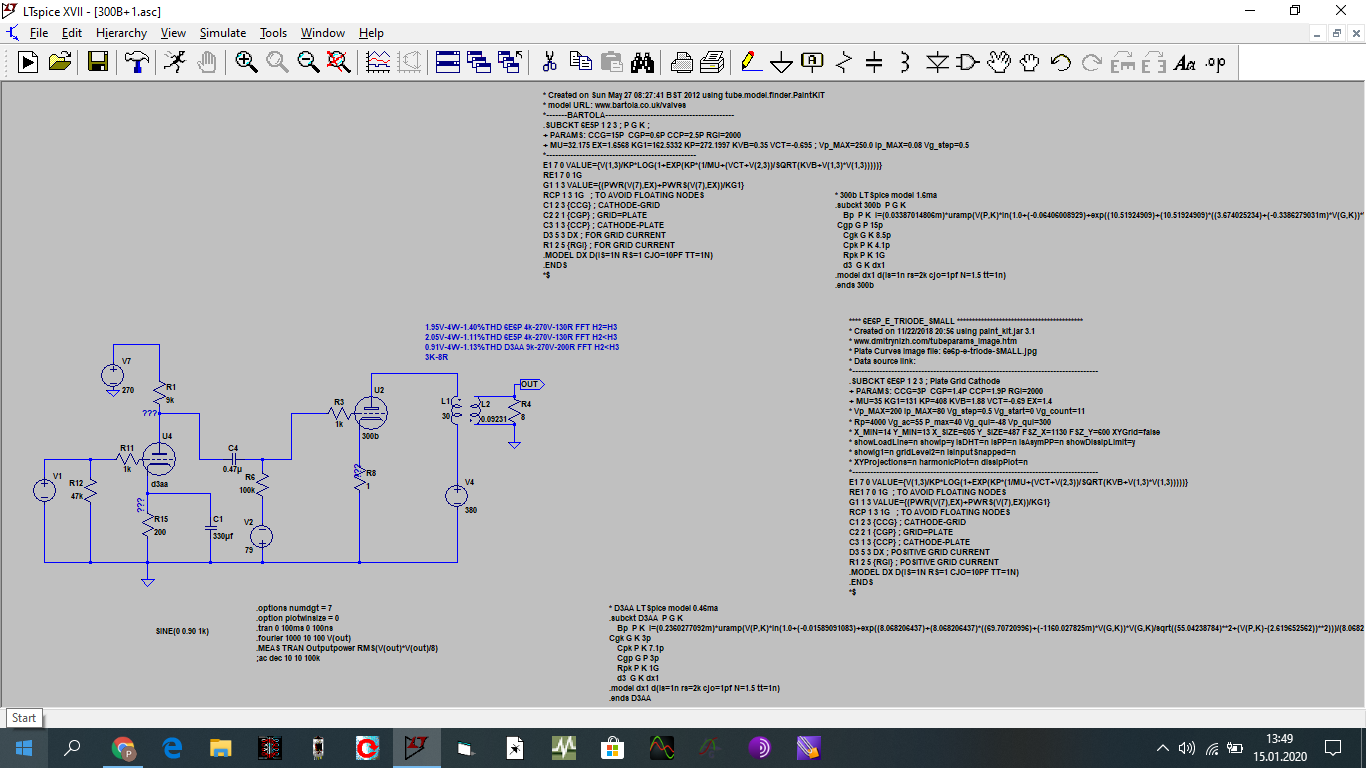This screenshot has width=1366, height=768.
Task: Show hidden system tray icons
Action: [x=1162, y=747]
